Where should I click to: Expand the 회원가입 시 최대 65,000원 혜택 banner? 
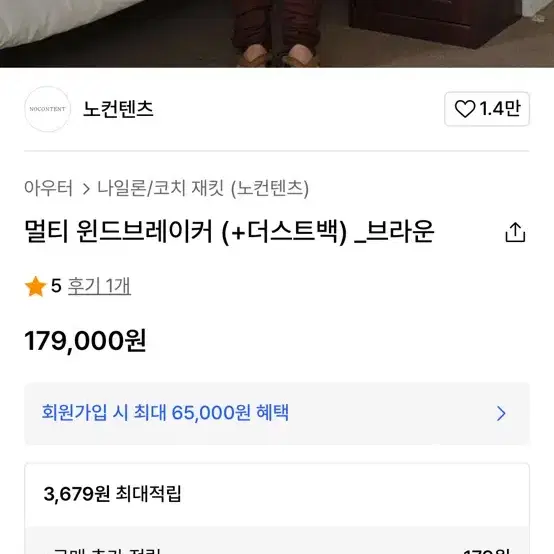tap(277, 413)
